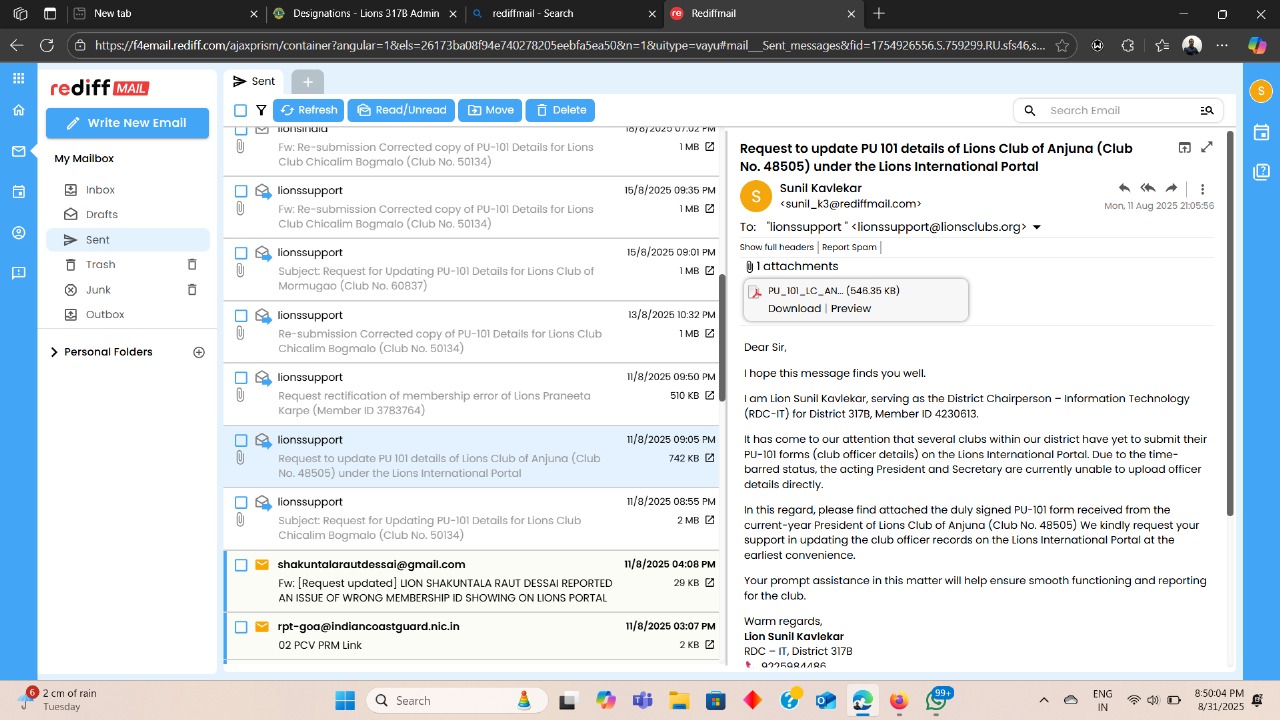Click the reply arrow icon in email header

1124,188
